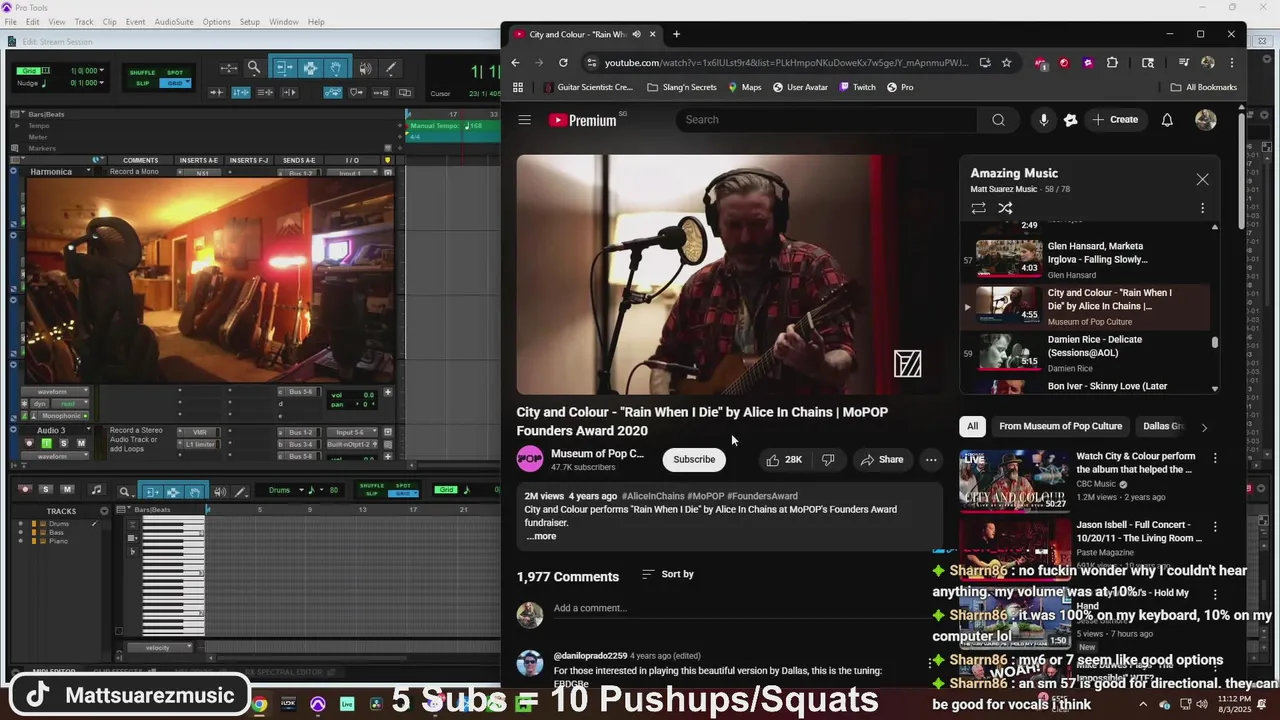The height and width of the screenshot is (720, 1280).
Task: Open the Grid value dropdown arrow
Action: point(103,71)
